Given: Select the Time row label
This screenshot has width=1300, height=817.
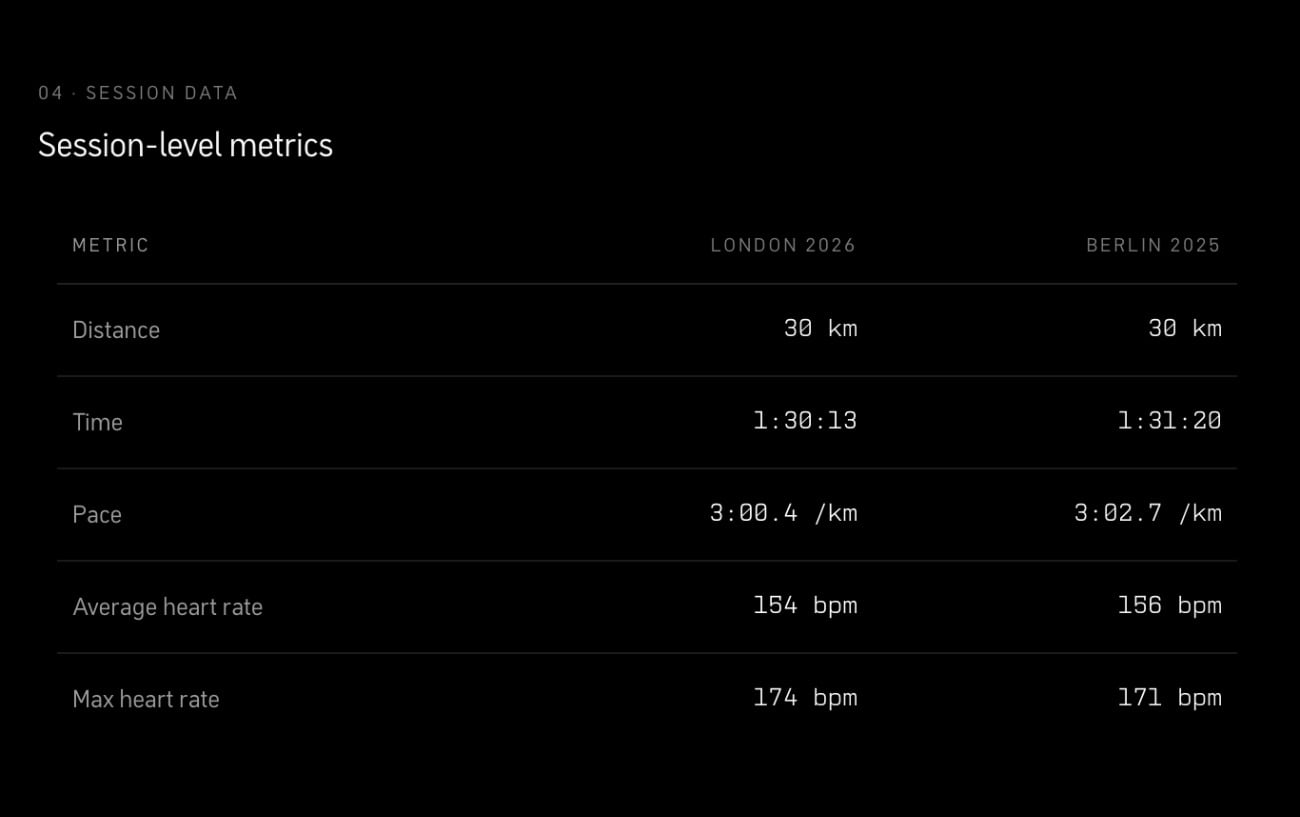Looking at the screenshot, I should 97,422.
